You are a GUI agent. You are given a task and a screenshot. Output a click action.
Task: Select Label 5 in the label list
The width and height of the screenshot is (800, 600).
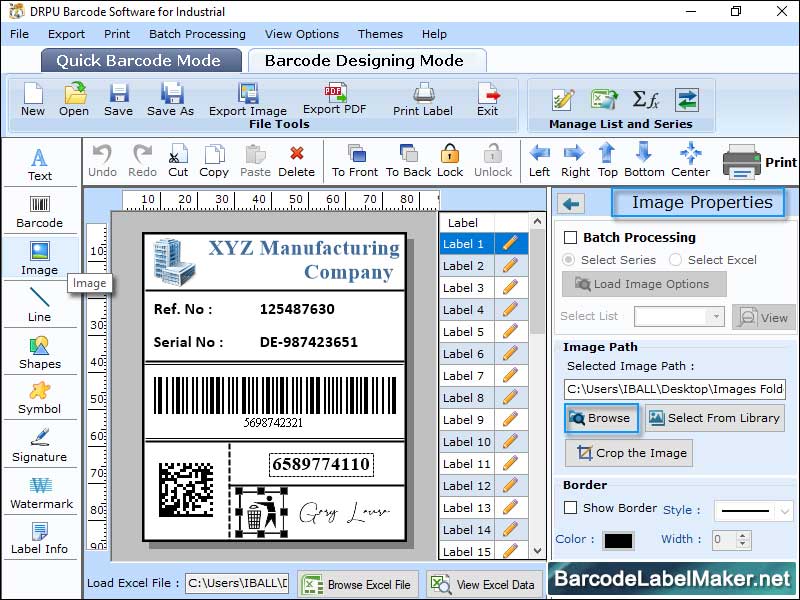pos(464,331)
